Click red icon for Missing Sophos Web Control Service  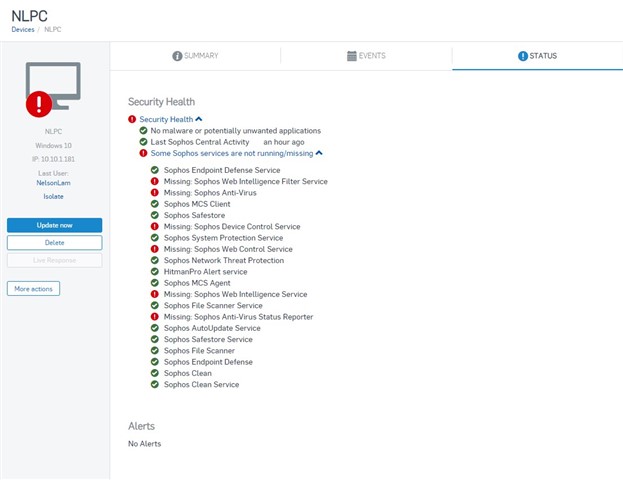[x=155, y=249]
